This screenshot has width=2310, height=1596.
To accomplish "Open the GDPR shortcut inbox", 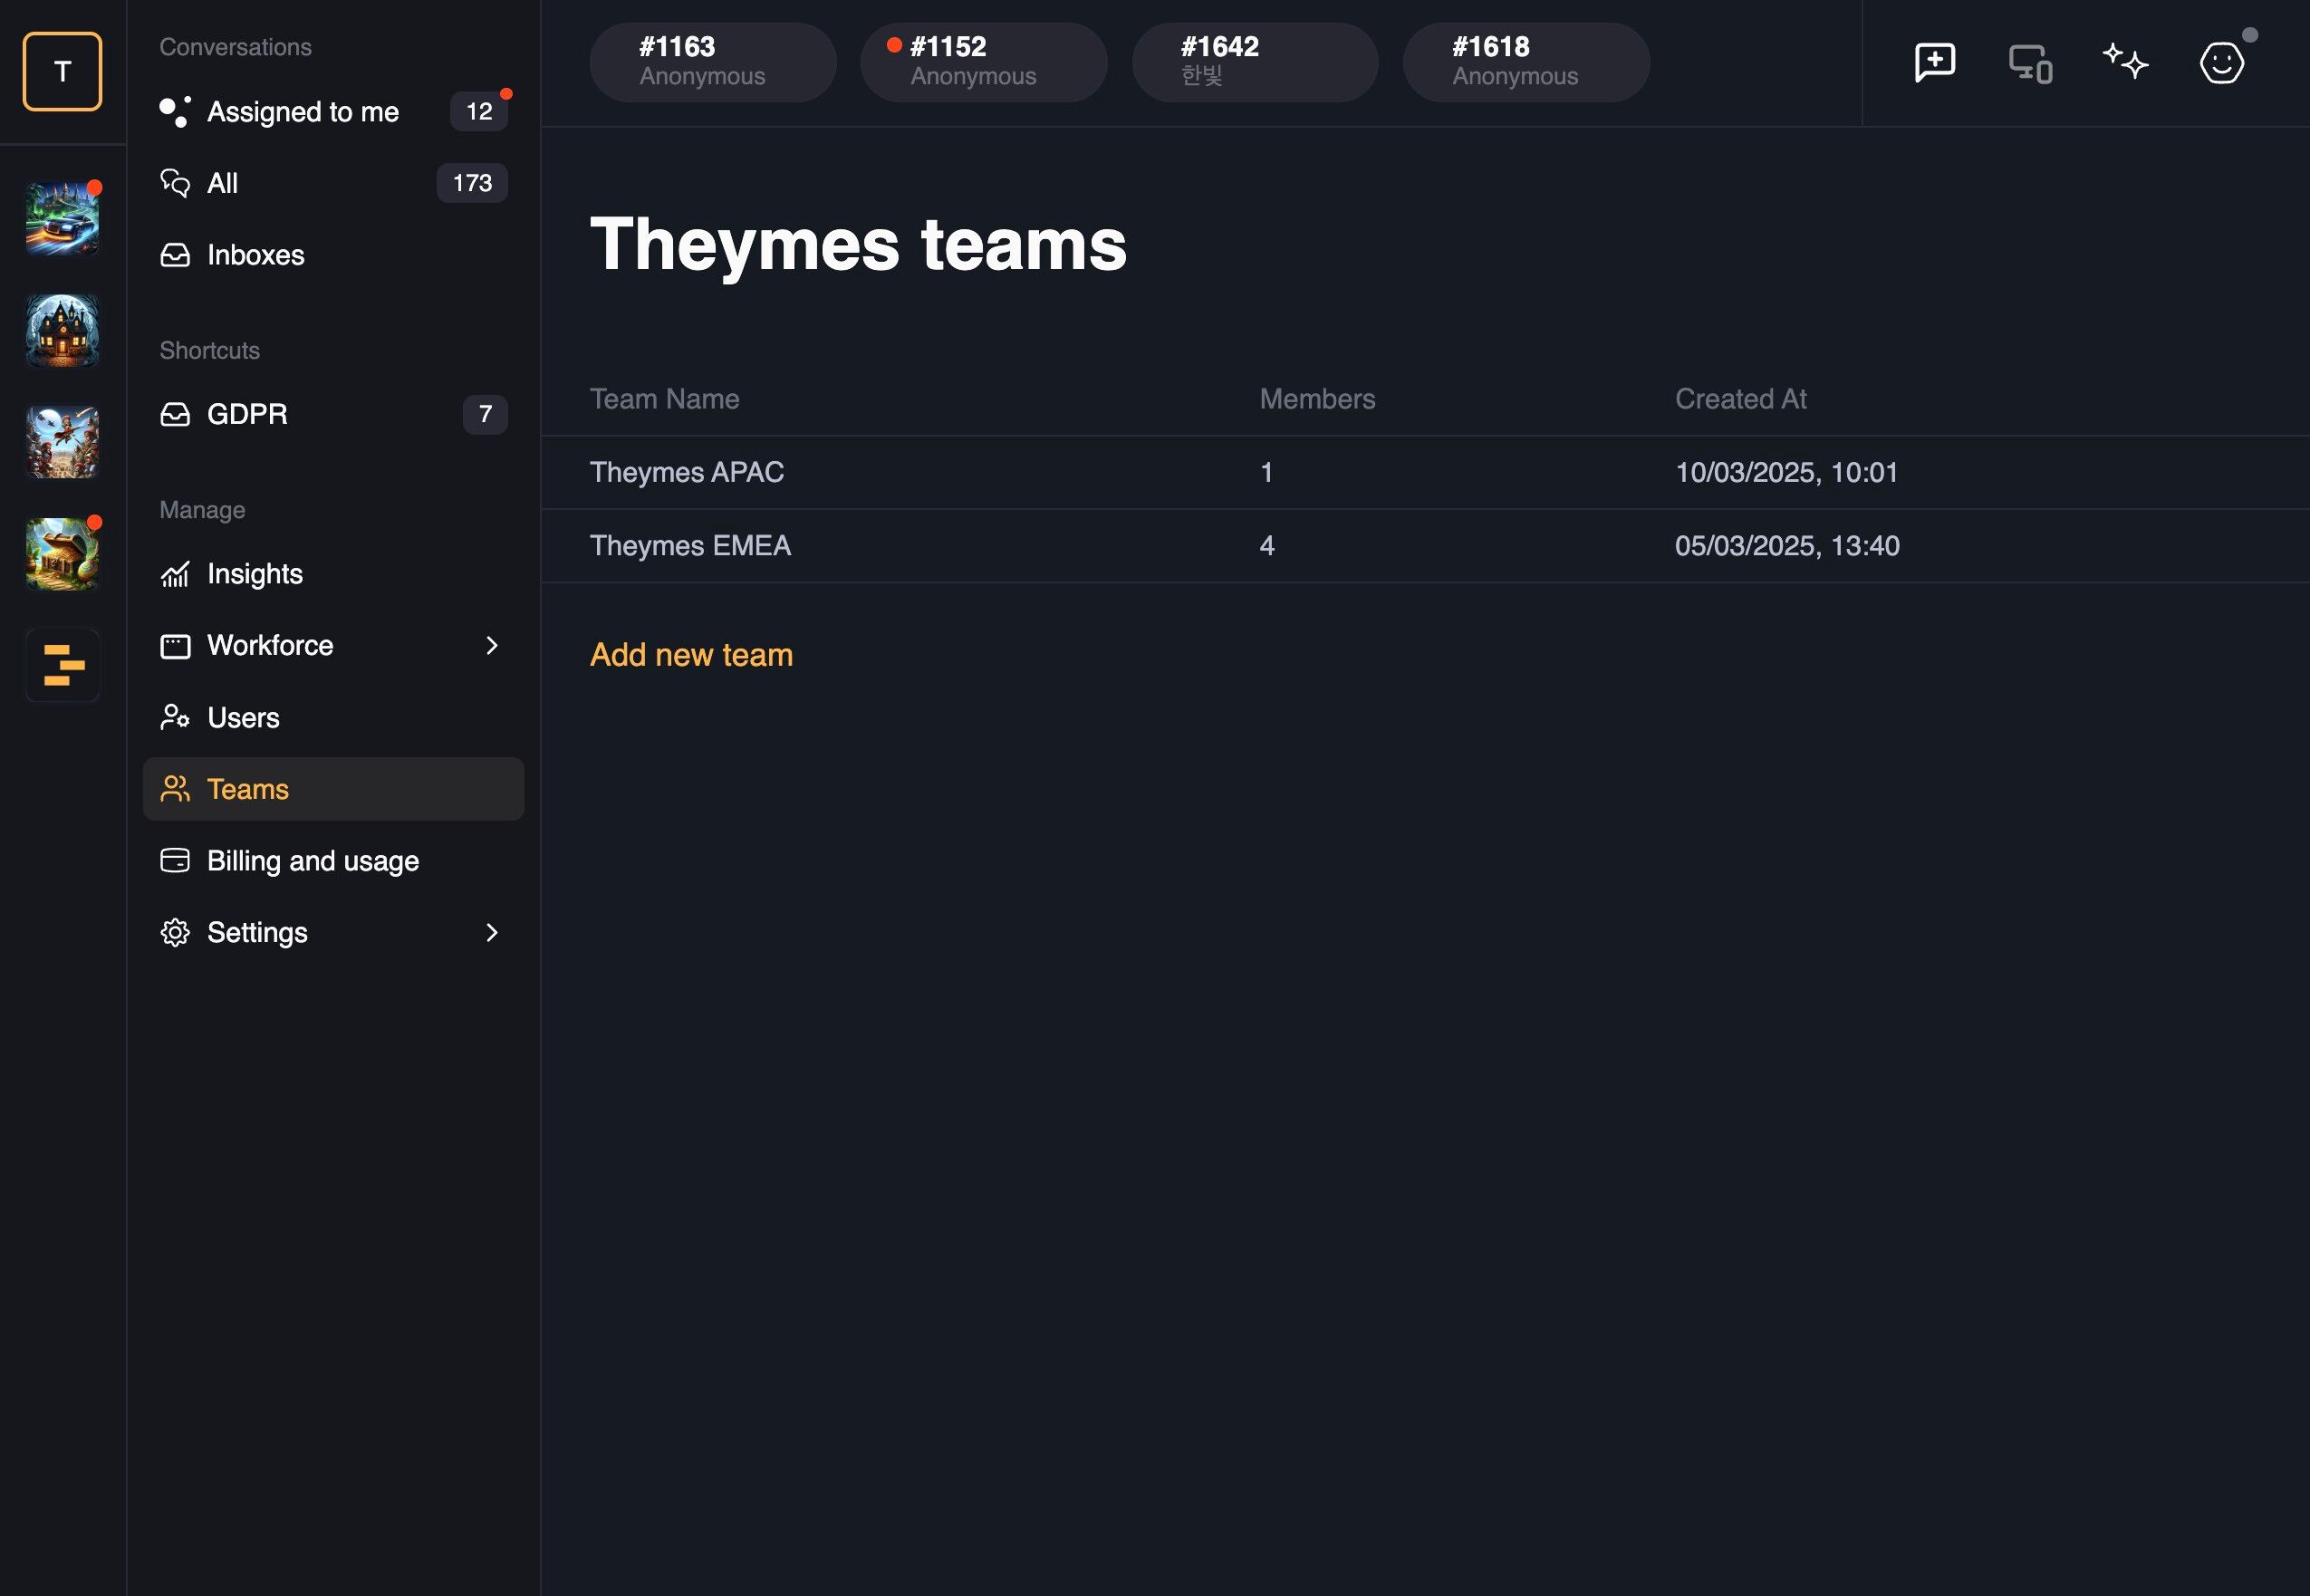I will click(247, 414).
